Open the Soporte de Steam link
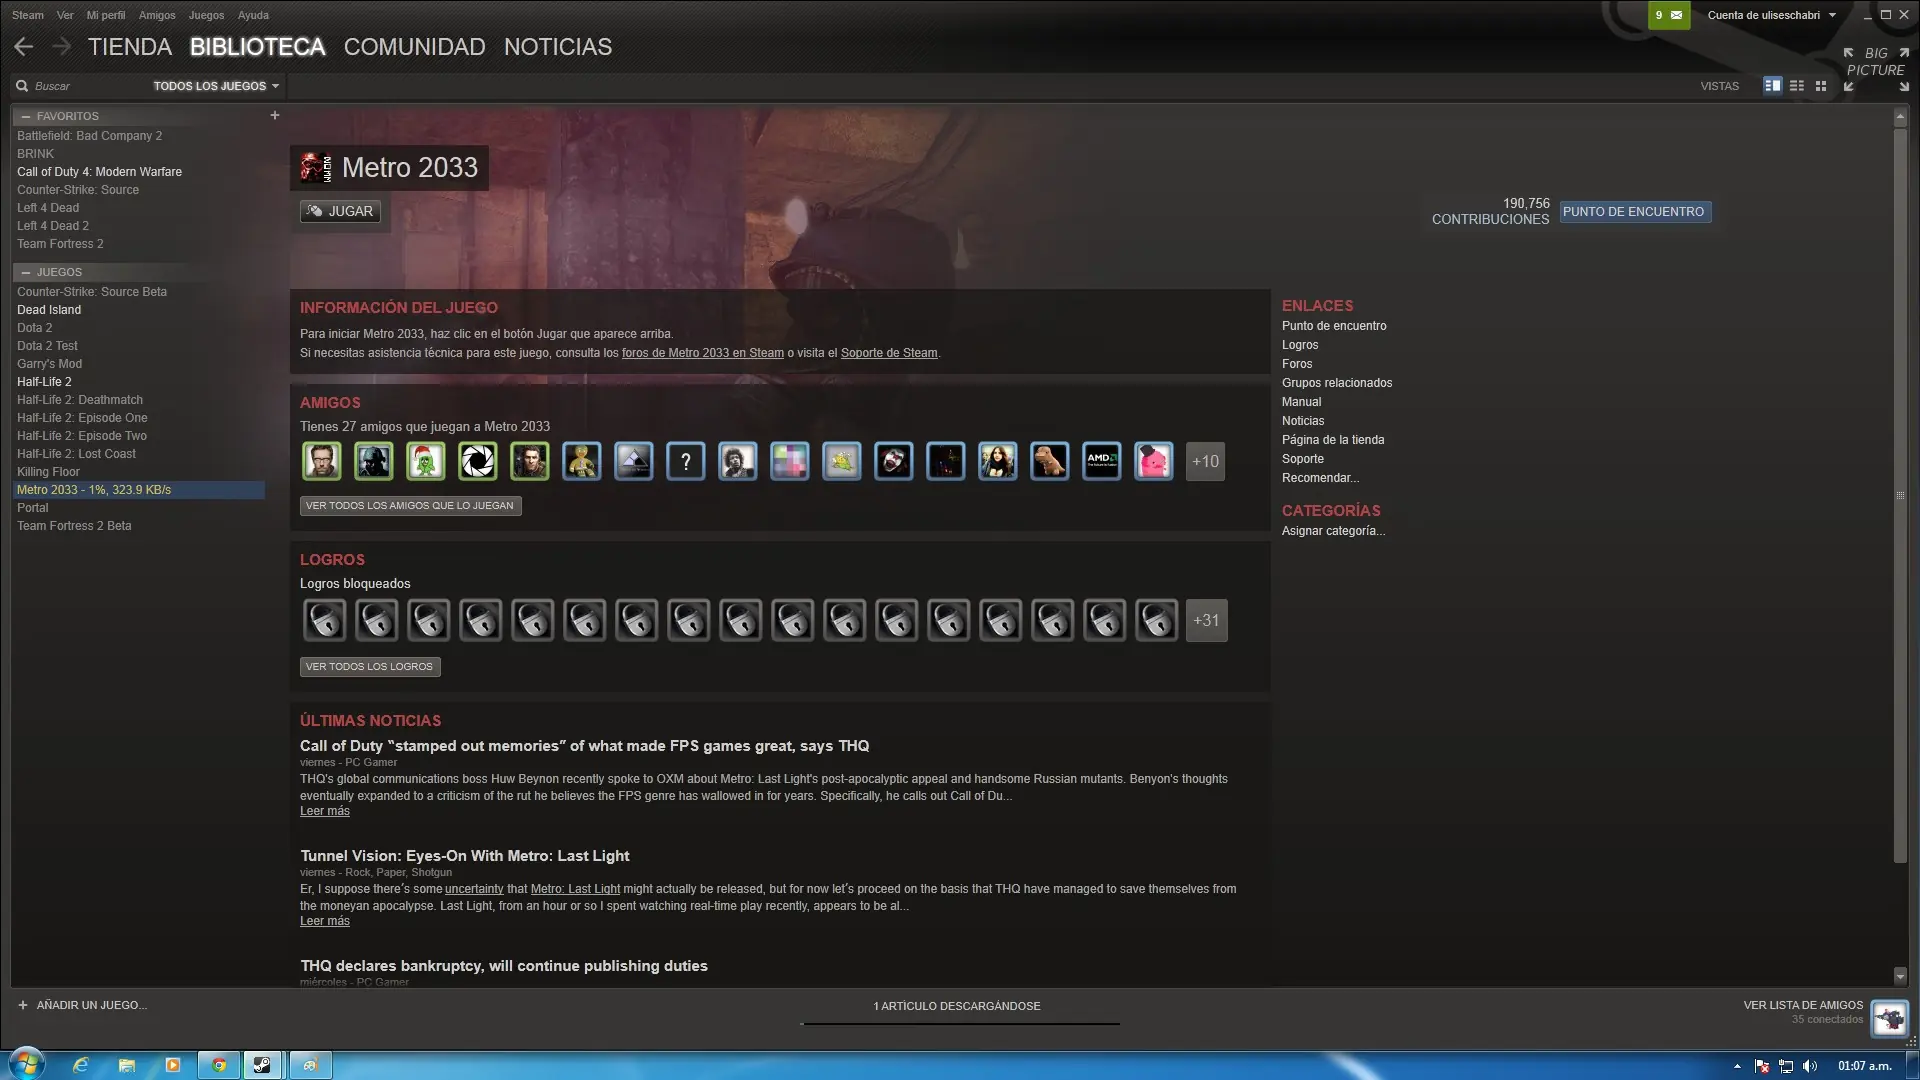 889,353
